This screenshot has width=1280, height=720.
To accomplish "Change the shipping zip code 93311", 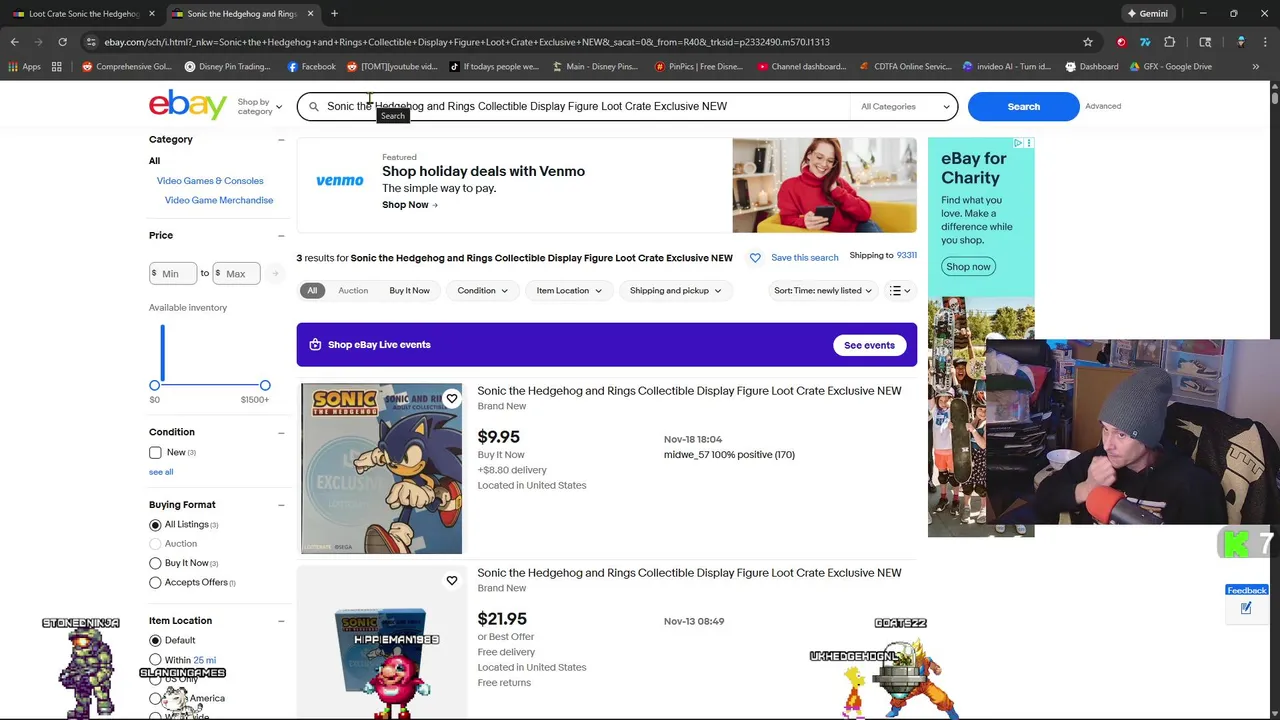I will point(906,256).
